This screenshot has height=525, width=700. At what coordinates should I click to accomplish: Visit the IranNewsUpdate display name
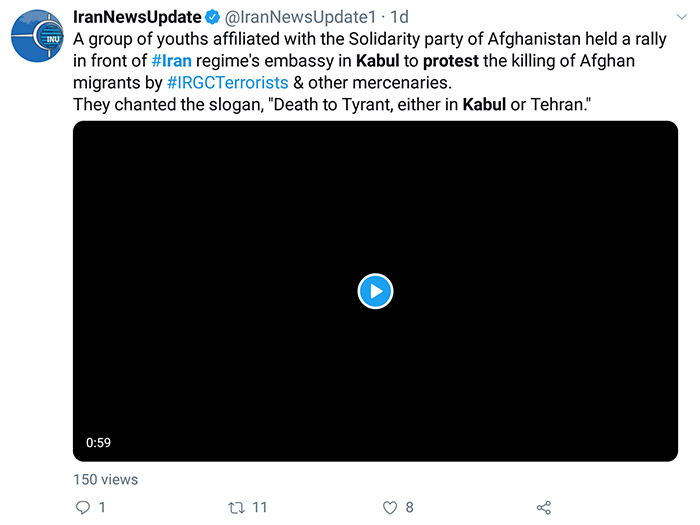pos(138,17)
